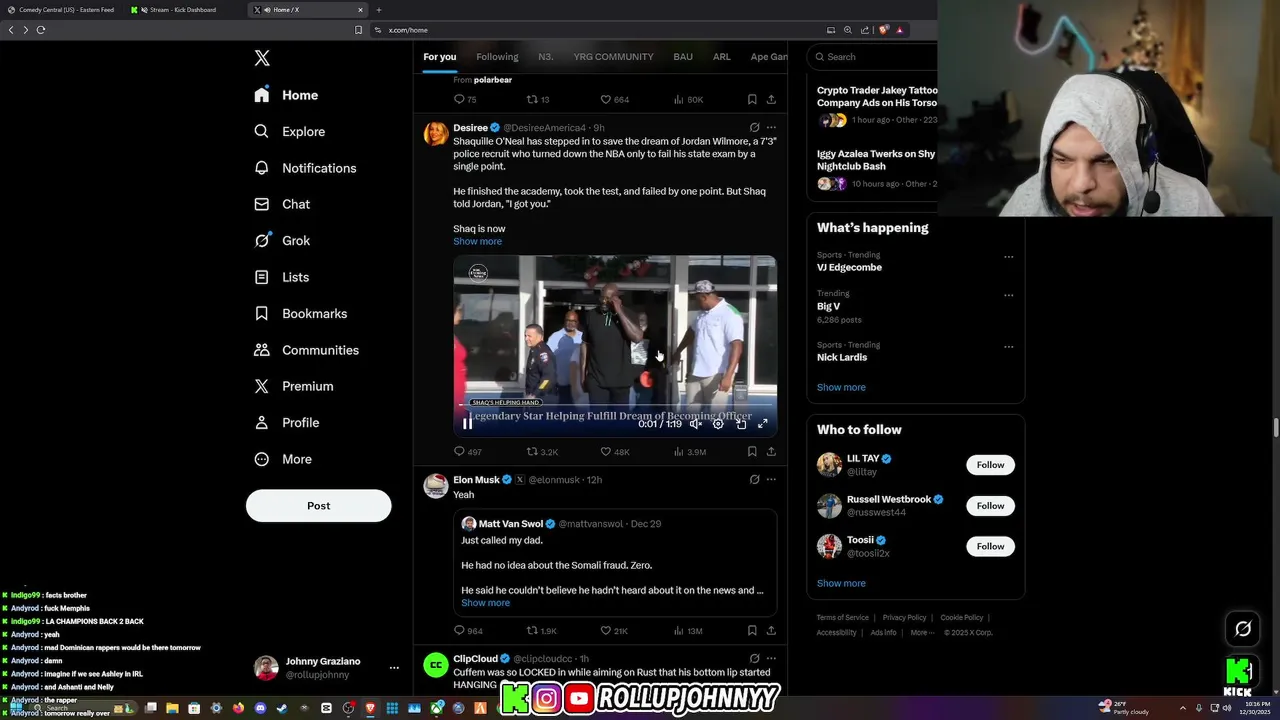Screen dimensions: 1280x720
Task: Reply to Desiree's post with 497 replies
Action: click(467, 452)
